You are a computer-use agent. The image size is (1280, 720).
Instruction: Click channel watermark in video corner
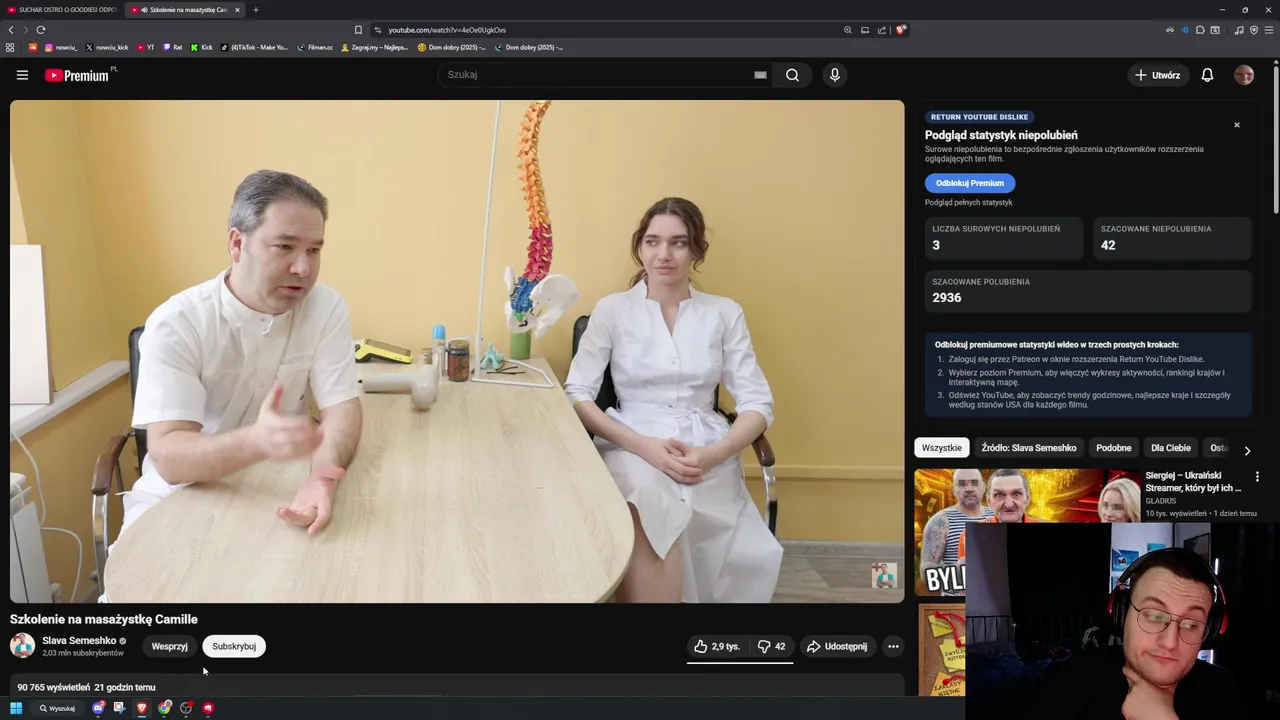pos(884,575)
